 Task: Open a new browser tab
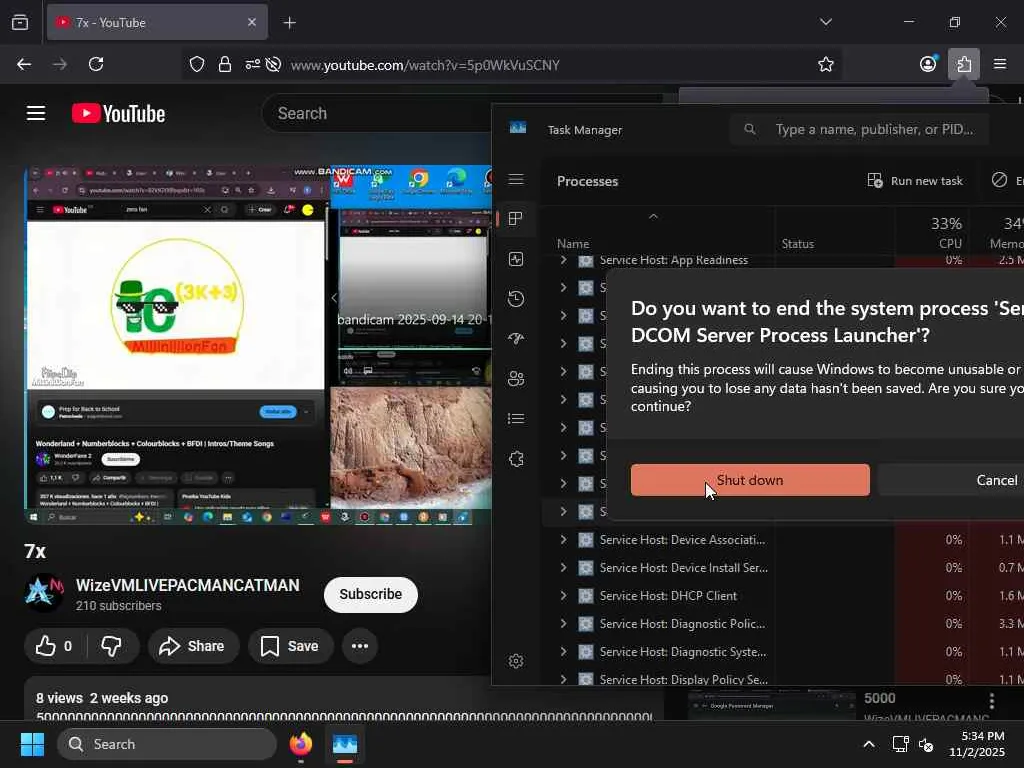(x=289, y=23)
